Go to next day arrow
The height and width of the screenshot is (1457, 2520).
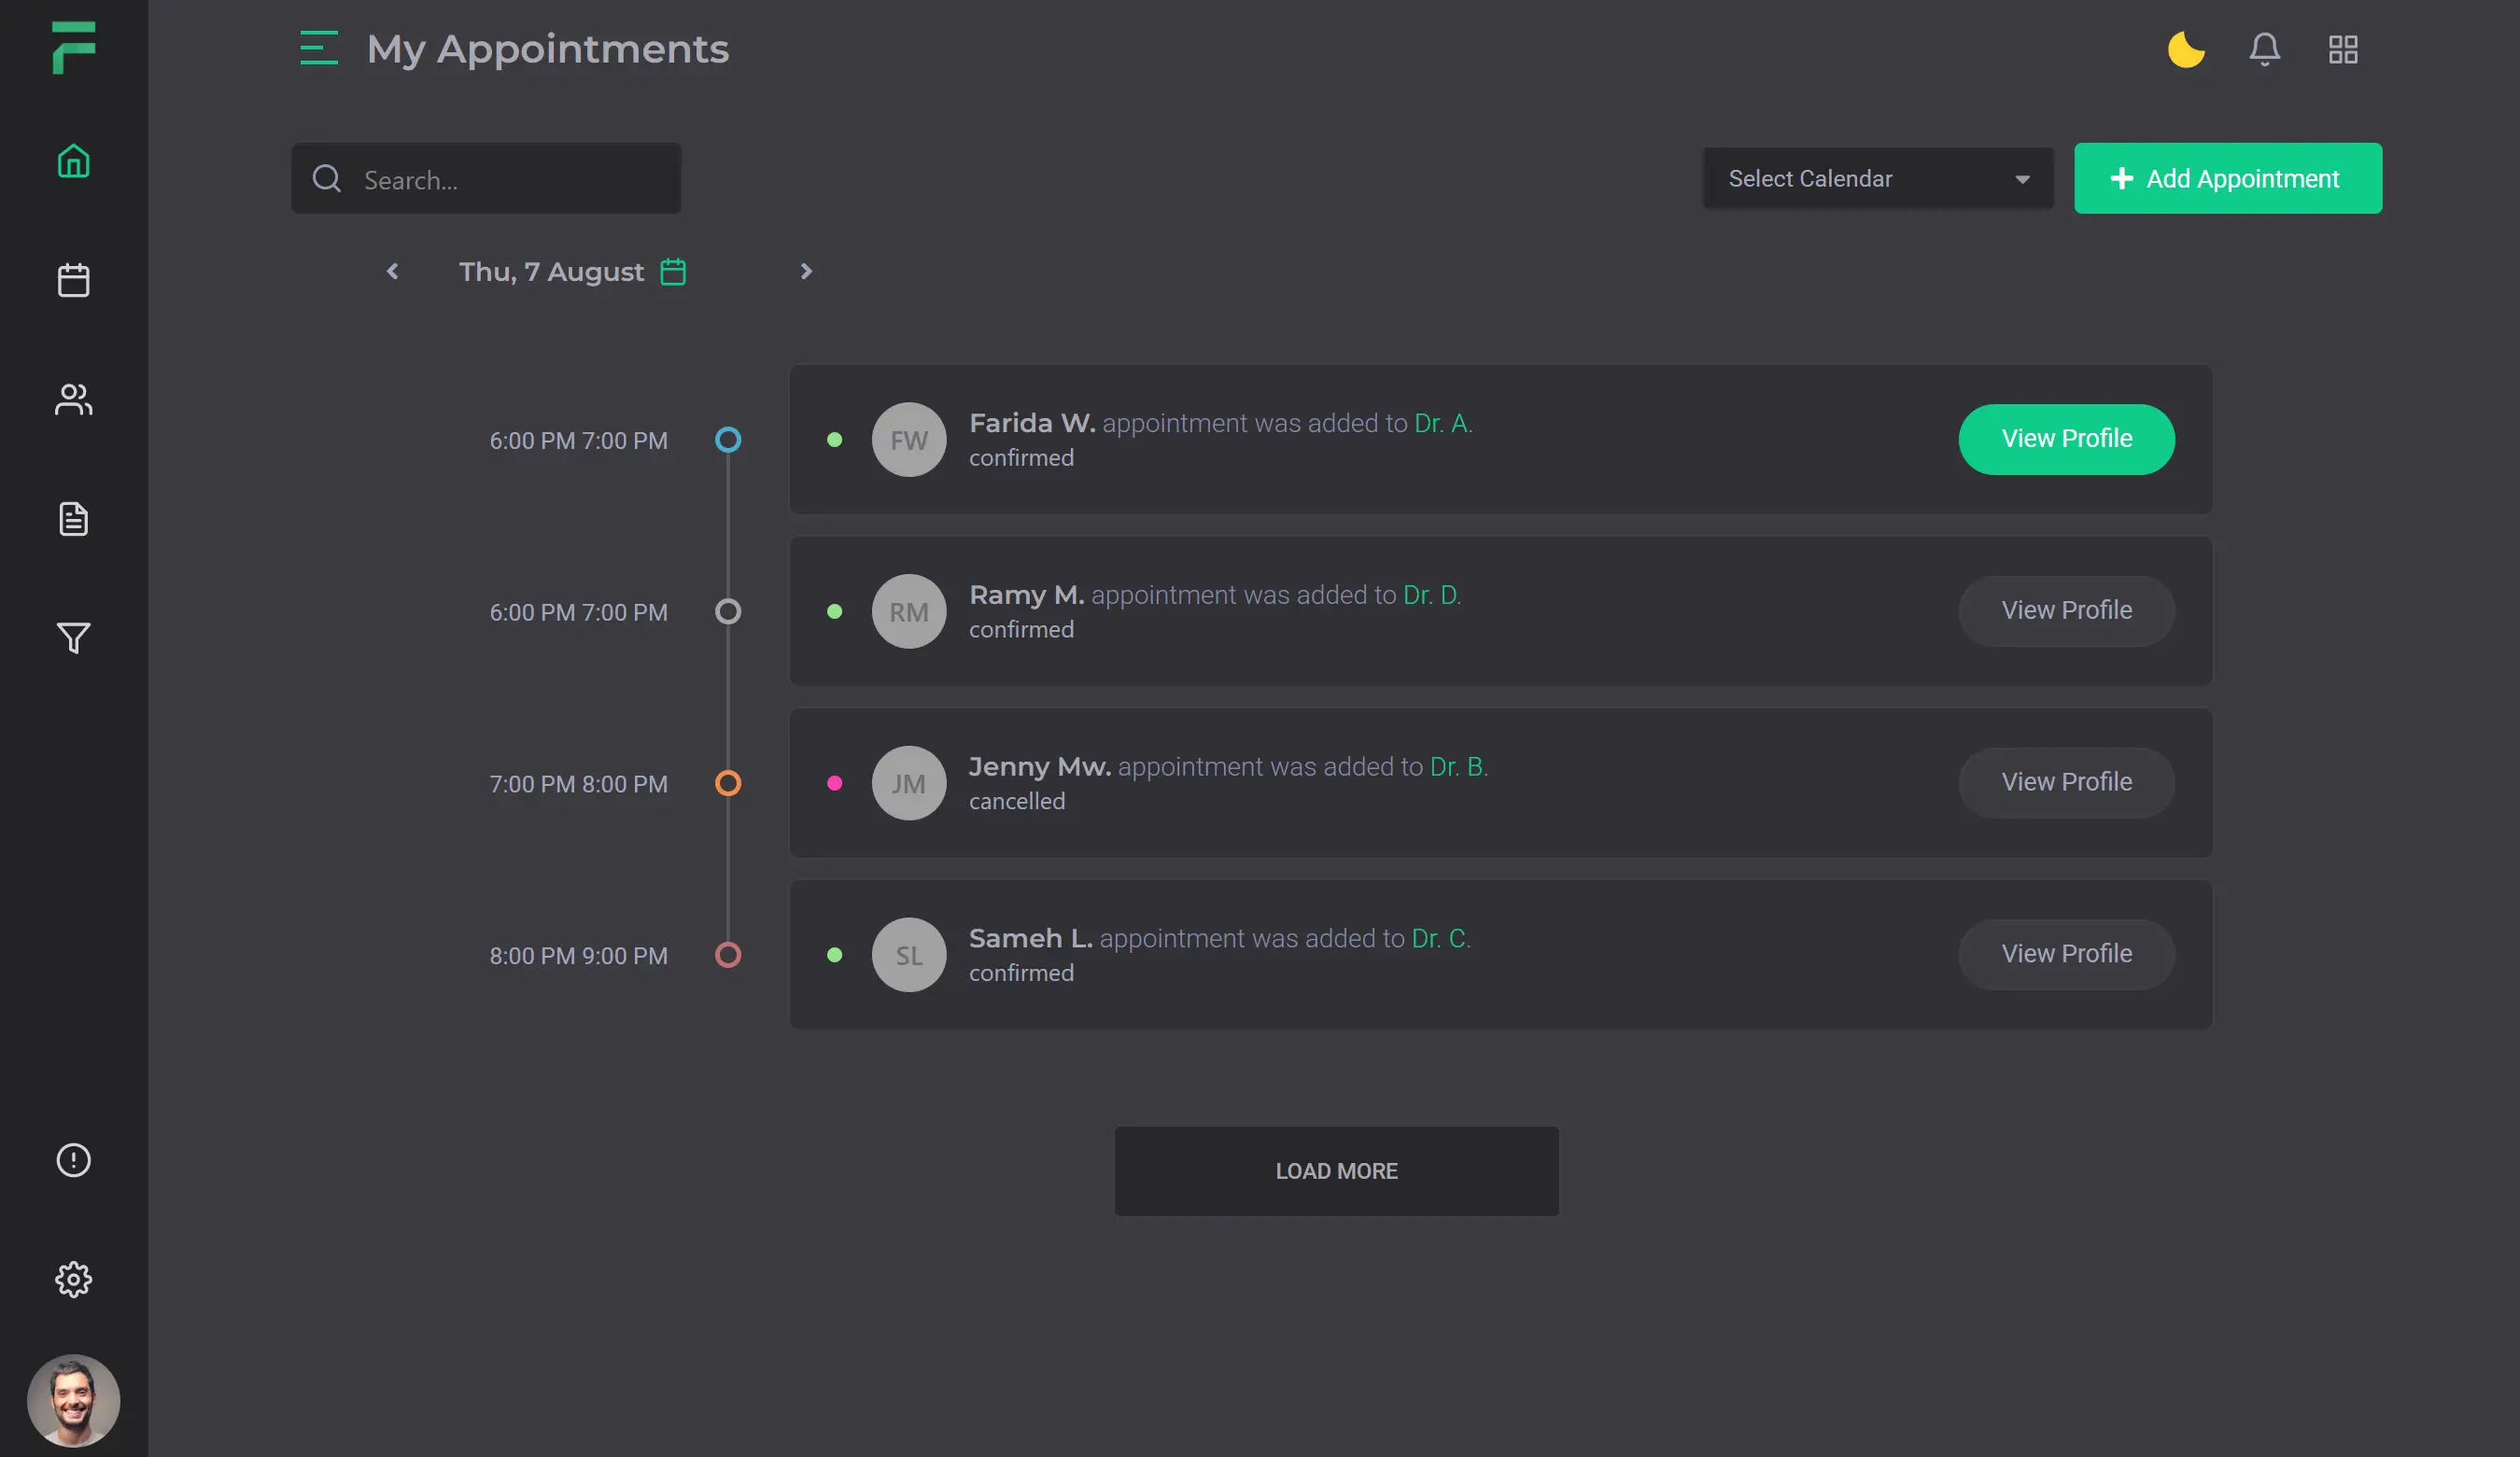click(x=806, y=271)
